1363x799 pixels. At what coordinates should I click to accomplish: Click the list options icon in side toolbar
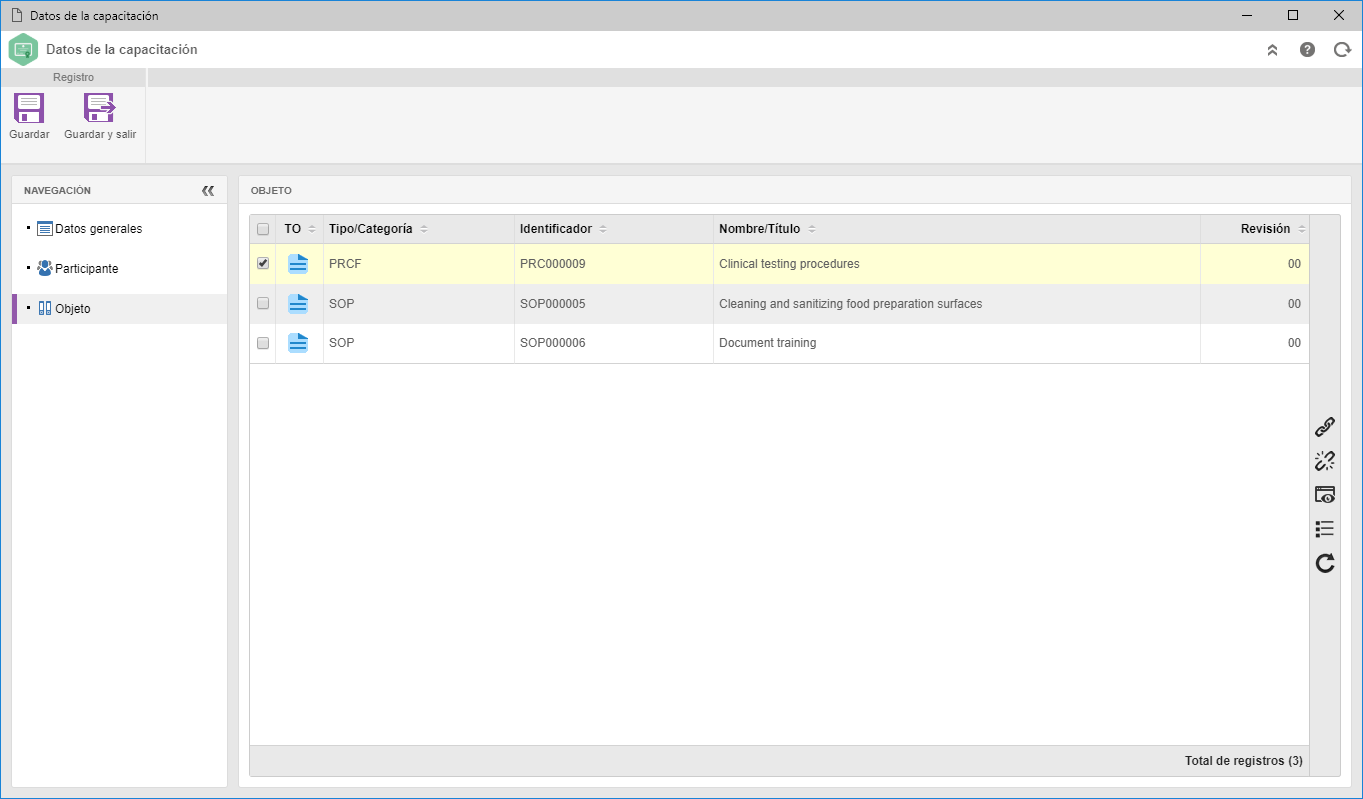1325,529
